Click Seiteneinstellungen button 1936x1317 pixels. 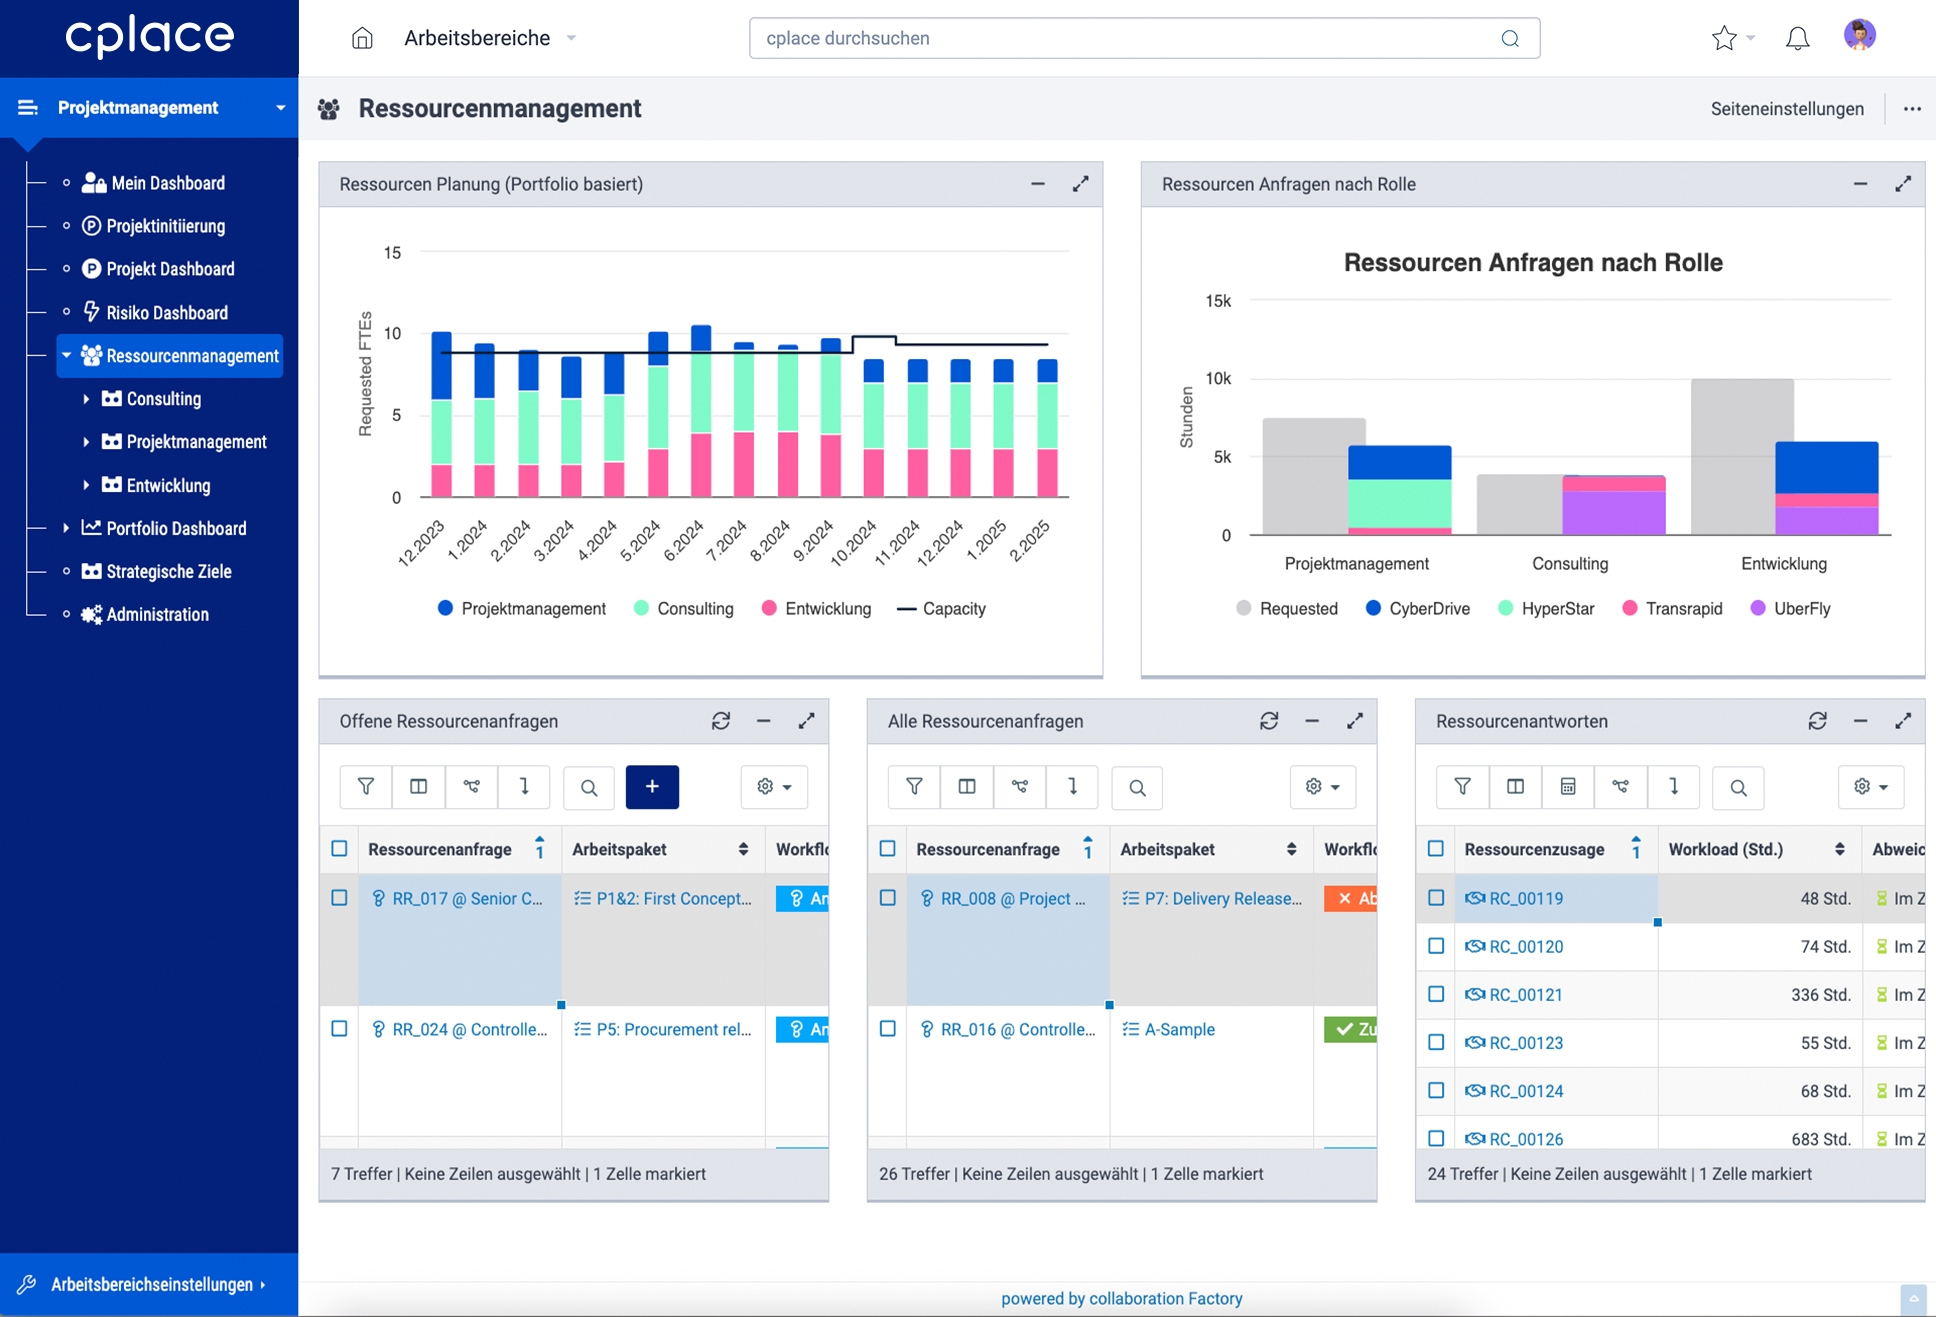[x=1786, y=109]
